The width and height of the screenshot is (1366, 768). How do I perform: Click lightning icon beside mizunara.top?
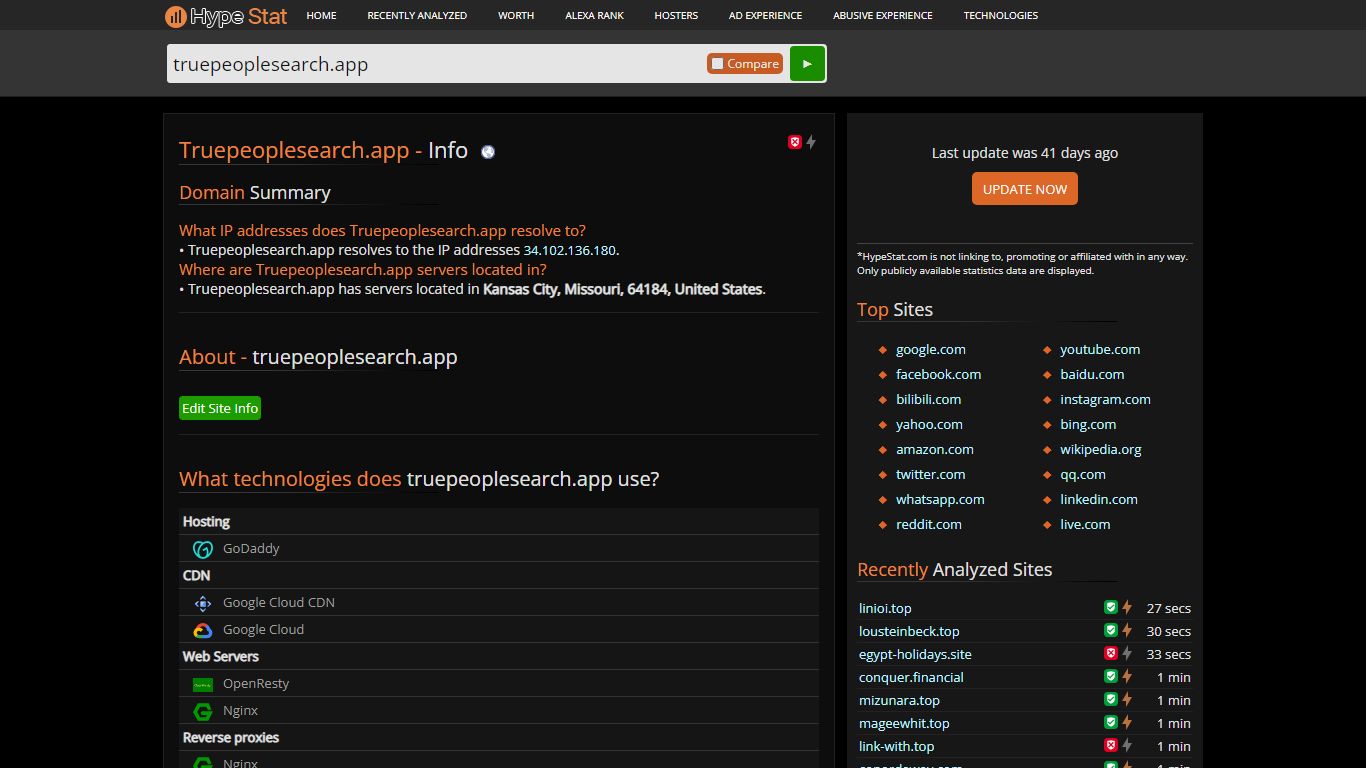coord(1127,699)
